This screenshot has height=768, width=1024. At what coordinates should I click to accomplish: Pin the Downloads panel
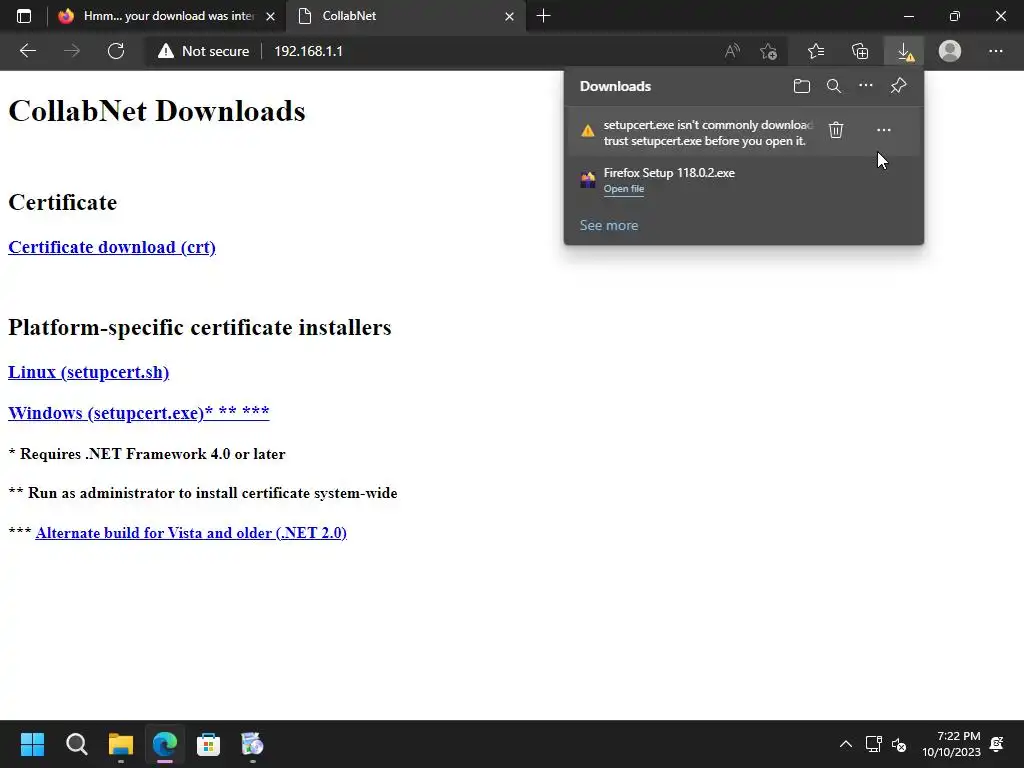(x=899, y=86)
